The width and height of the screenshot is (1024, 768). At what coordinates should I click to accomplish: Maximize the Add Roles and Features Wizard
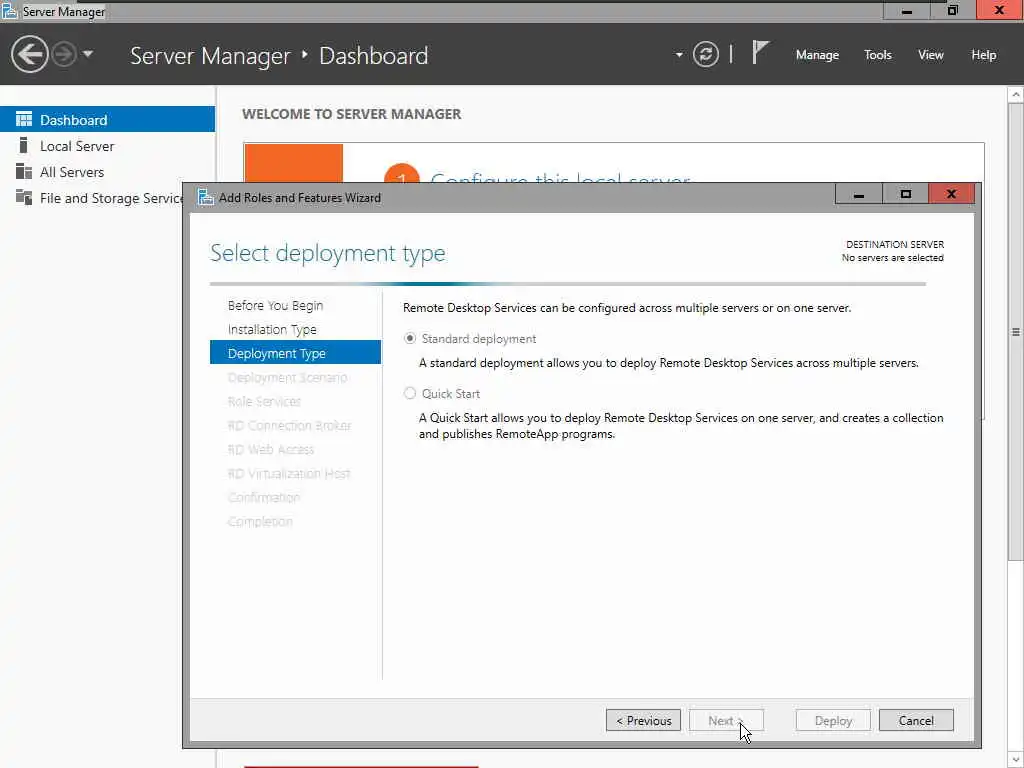905,194
